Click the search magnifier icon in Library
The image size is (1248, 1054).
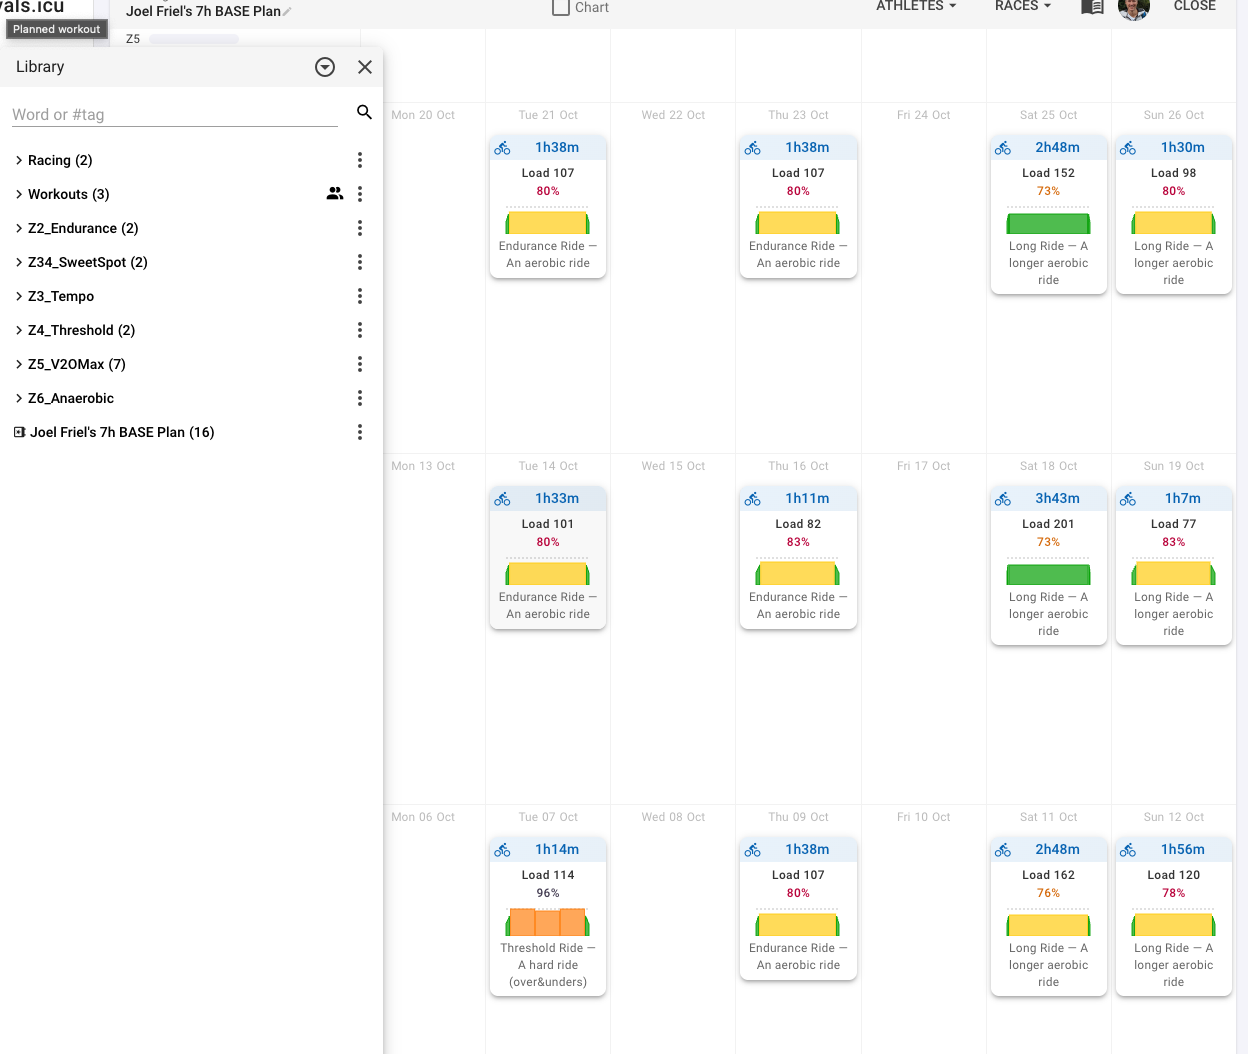click(364, 112)
